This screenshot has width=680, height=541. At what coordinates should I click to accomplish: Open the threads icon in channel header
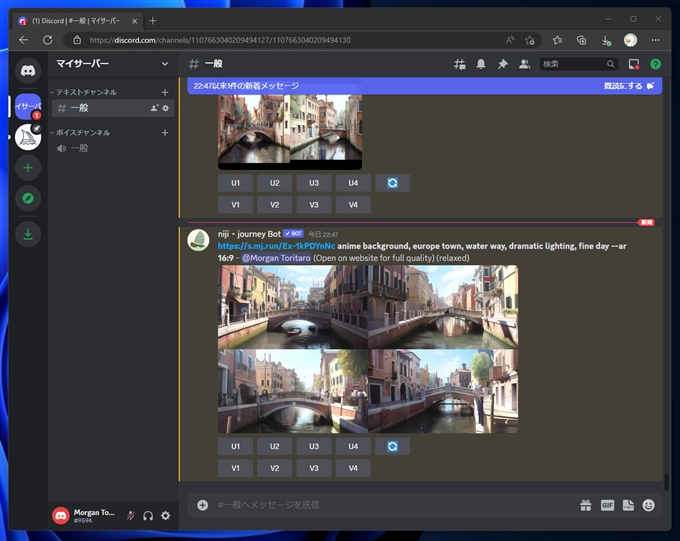pos(460,64)
